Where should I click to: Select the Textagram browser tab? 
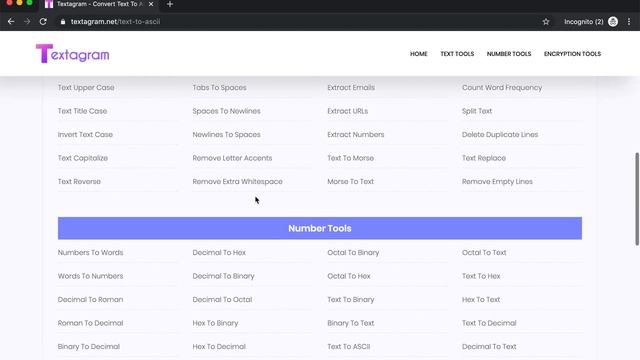tap(100, 4)
